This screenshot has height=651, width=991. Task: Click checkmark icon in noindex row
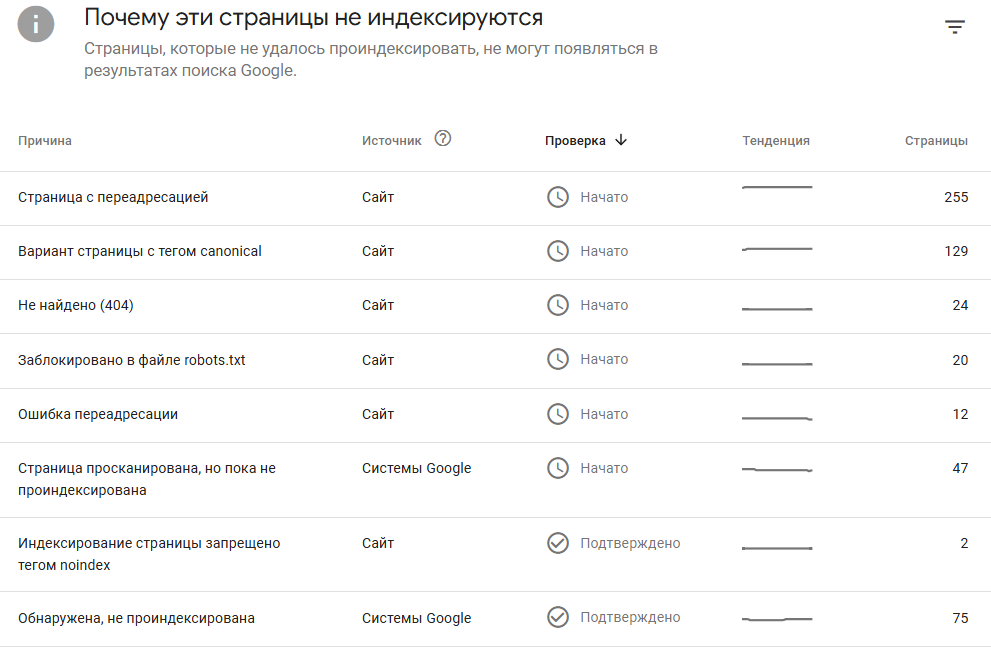coord(557,543)
